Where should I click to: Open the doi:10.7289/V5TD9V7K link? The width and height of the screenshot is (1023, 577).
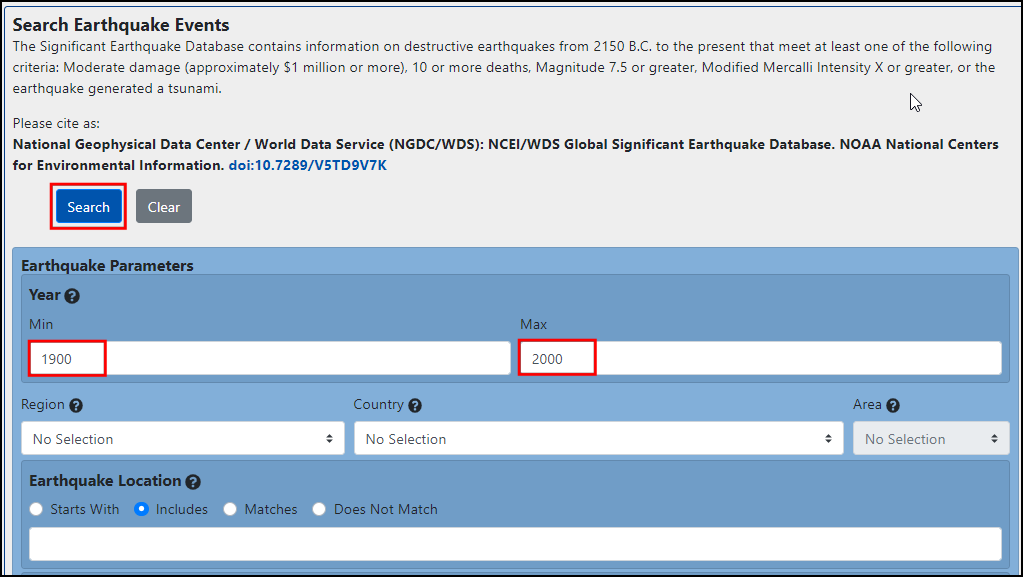pos(307,165)
